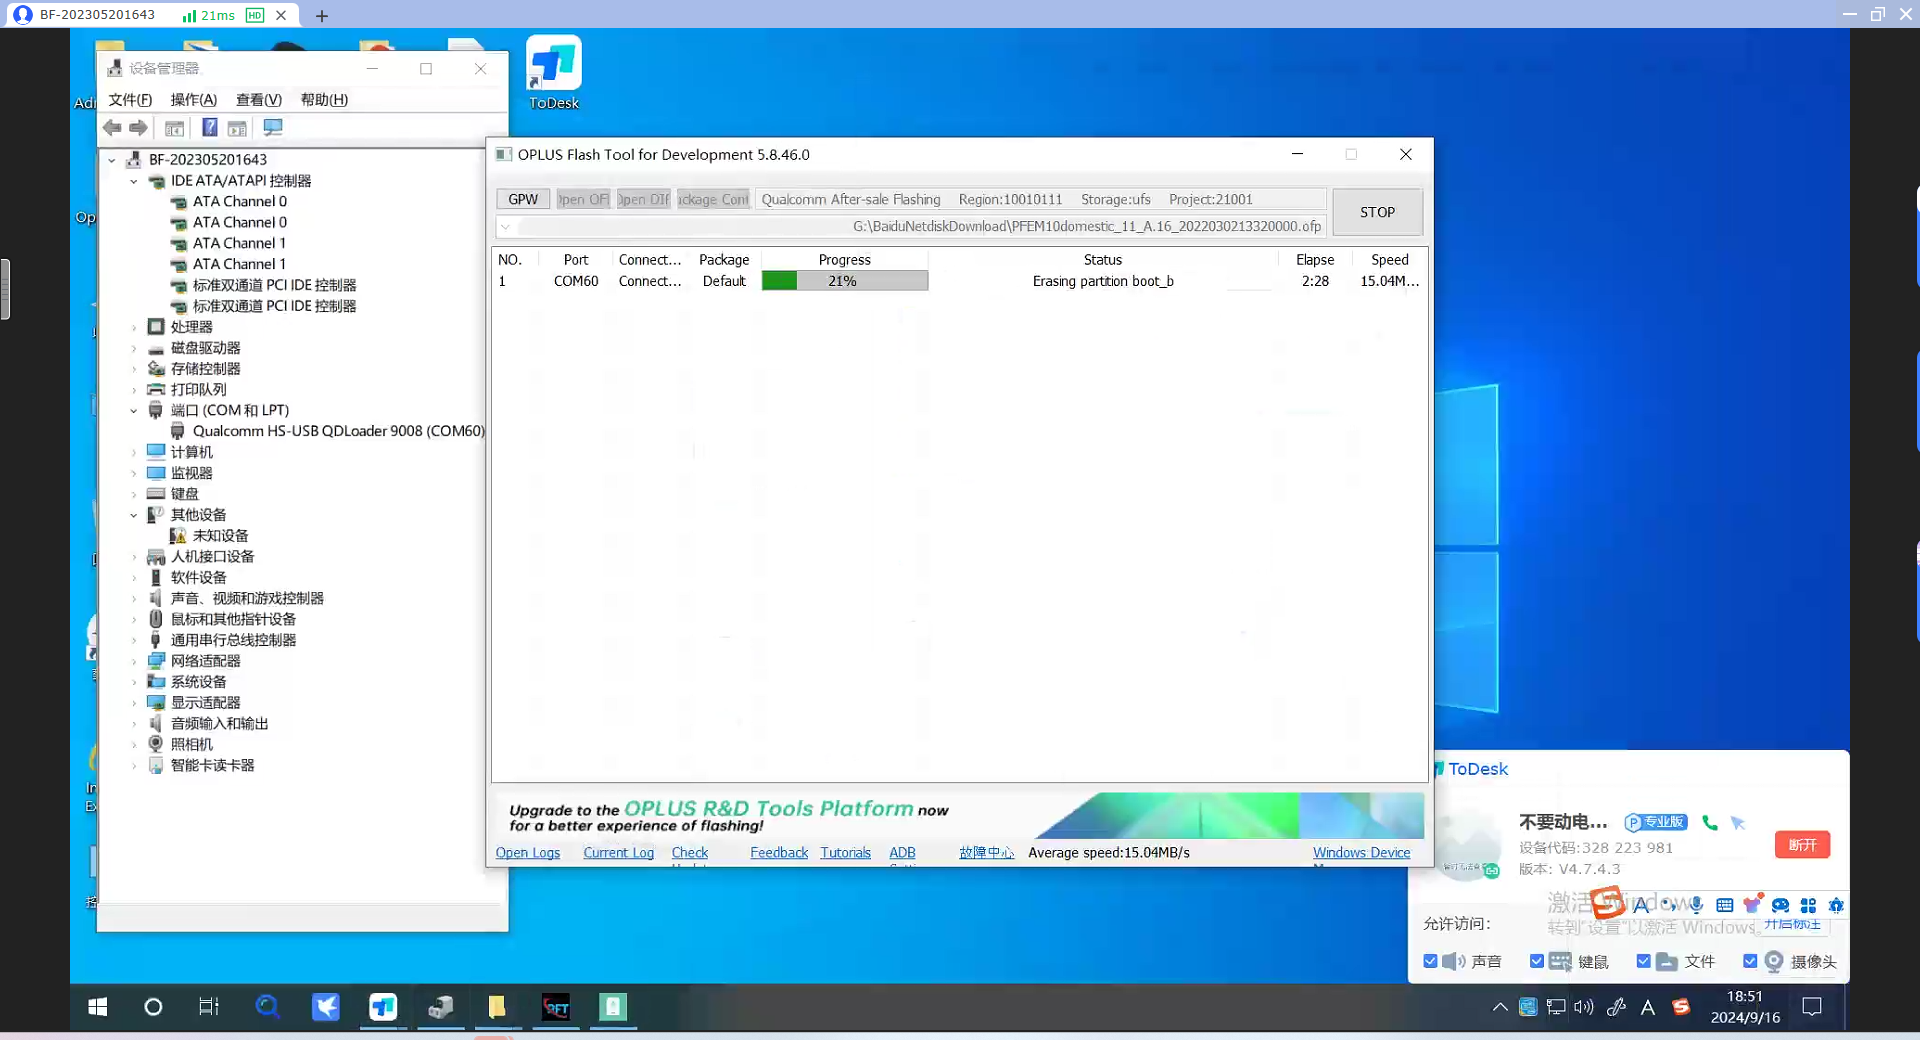Open Task View on the taskbar

pos(209,1007)
